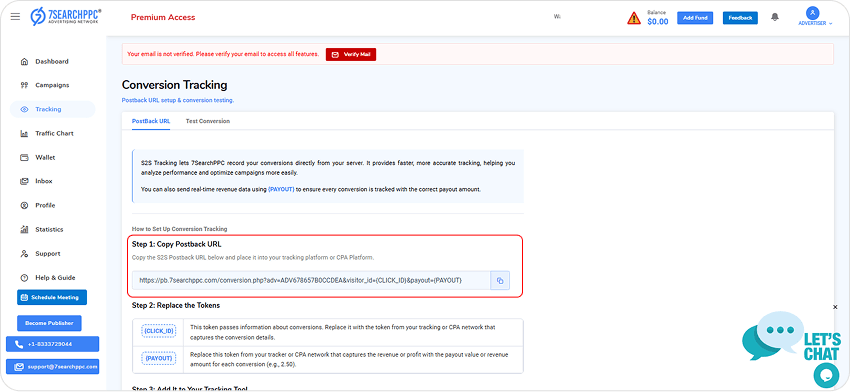
Task: Click the Verify Mail button
Action: point(351,54)
